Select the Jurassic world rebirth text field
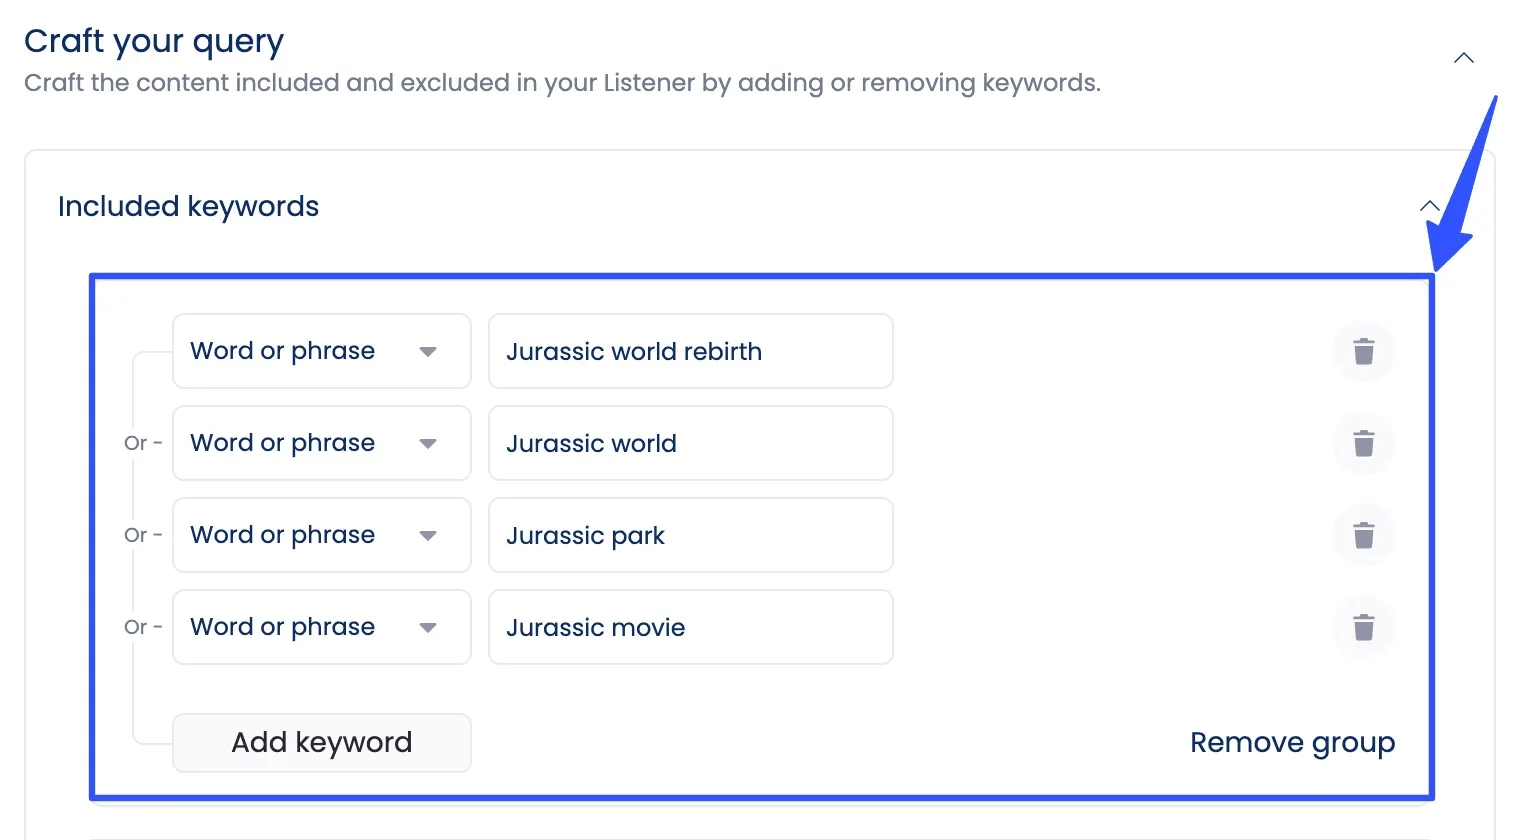The width and height of the screenshot is (1518, 840). (690, 351)
